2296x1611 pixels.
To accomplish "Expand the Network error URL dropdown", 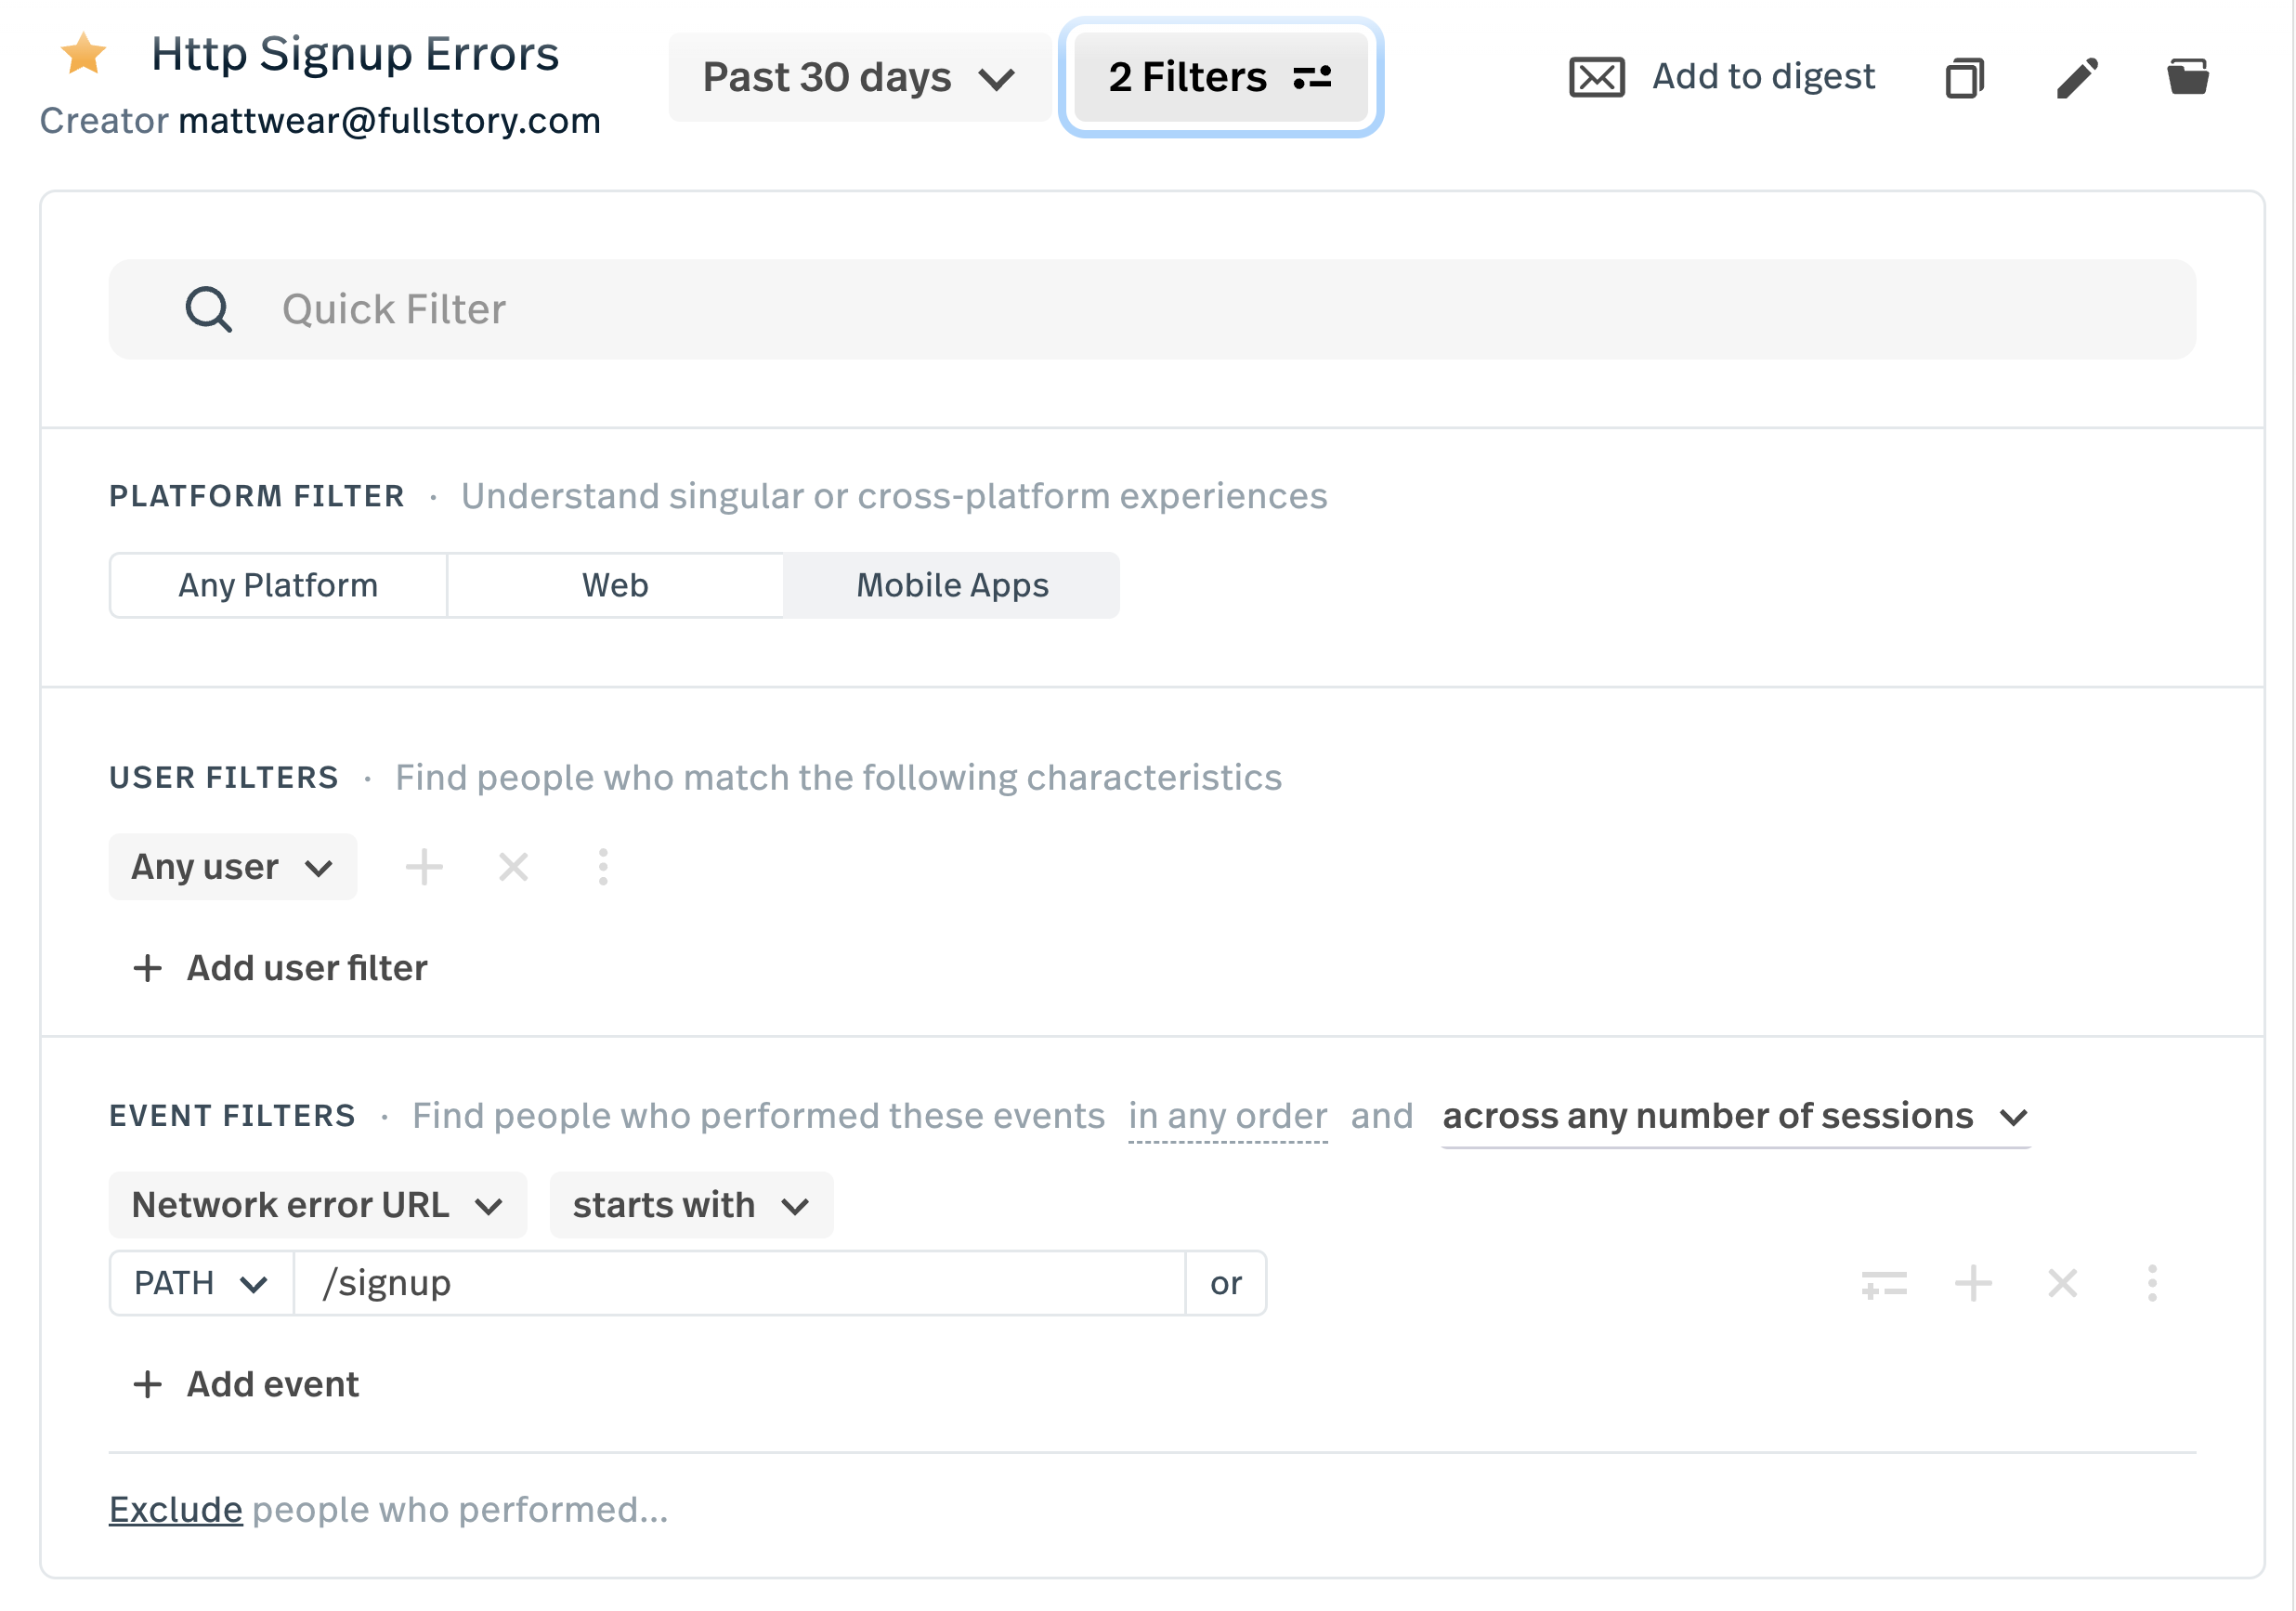I will tap(317, 1205).
